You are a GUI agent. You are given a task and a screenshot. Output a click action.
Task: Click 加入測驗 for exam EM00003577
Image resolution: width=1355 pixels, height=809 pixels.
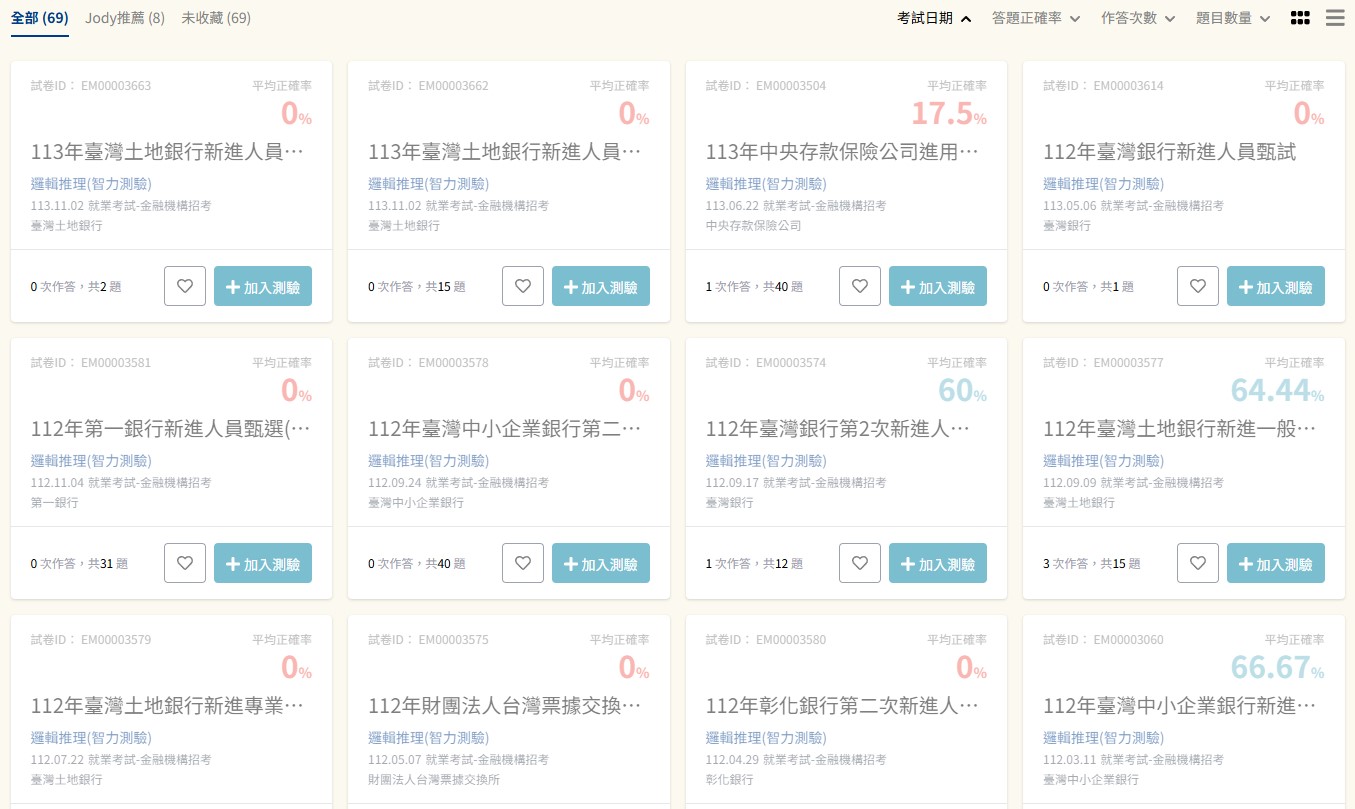(1276, 563)
